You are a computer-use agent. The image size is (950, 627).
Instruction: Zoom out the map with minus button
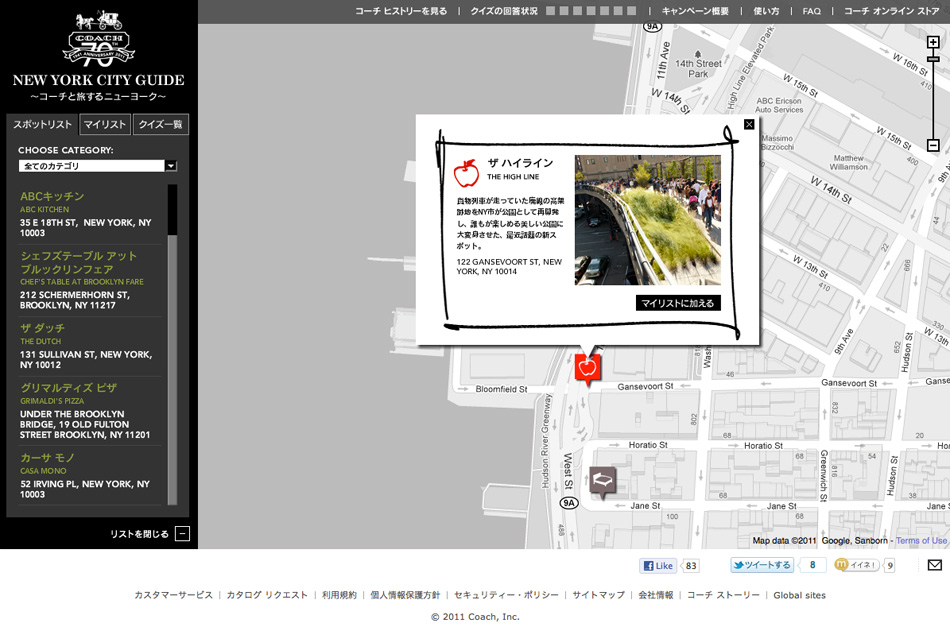point(933,145)
